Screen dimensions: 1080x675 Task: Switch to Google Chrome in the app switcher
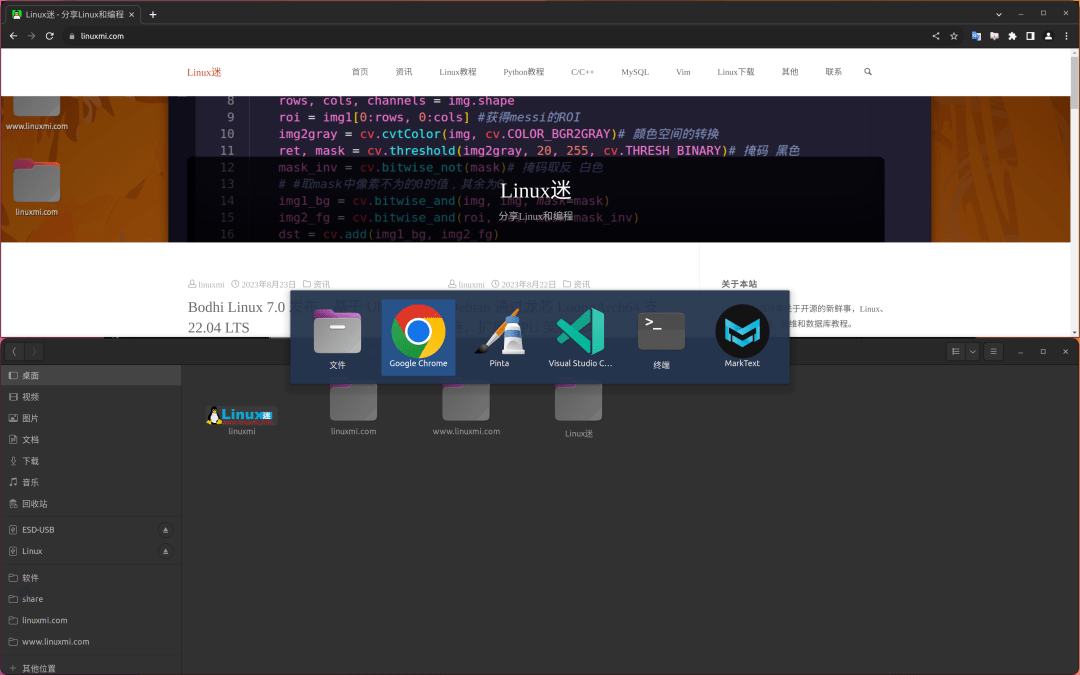tap(418, 337)
